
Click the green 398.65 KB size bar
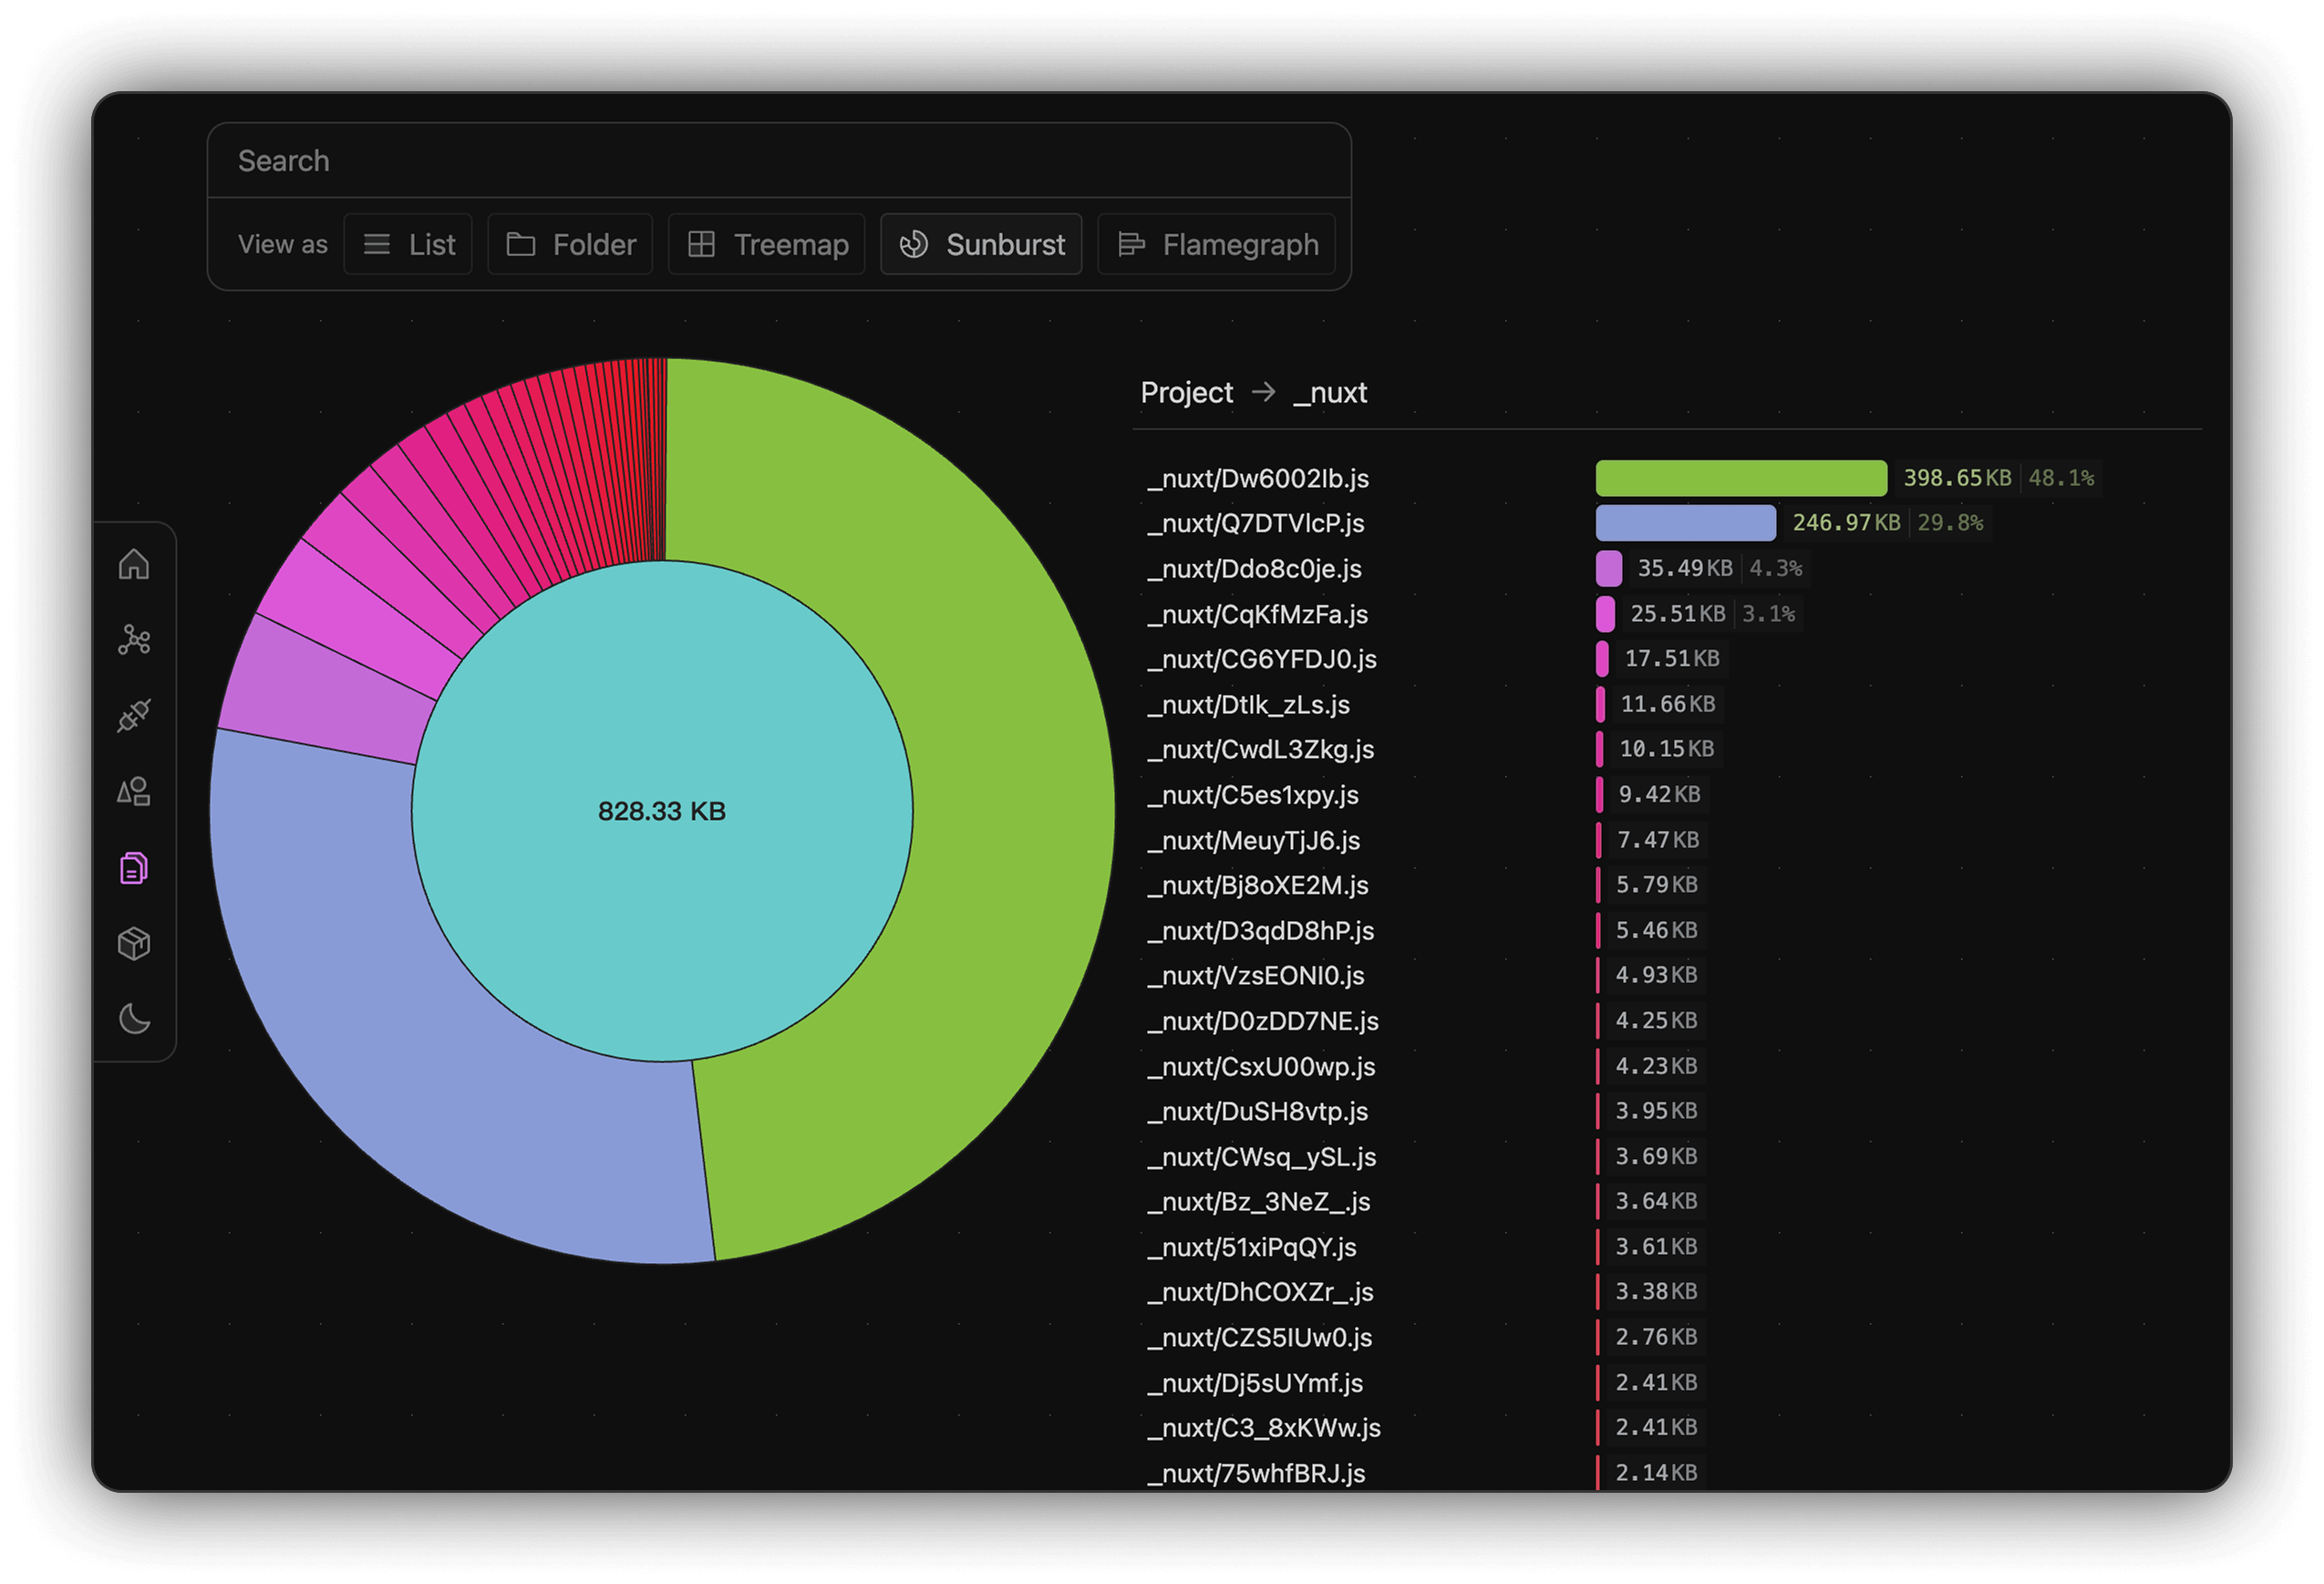1741,478
